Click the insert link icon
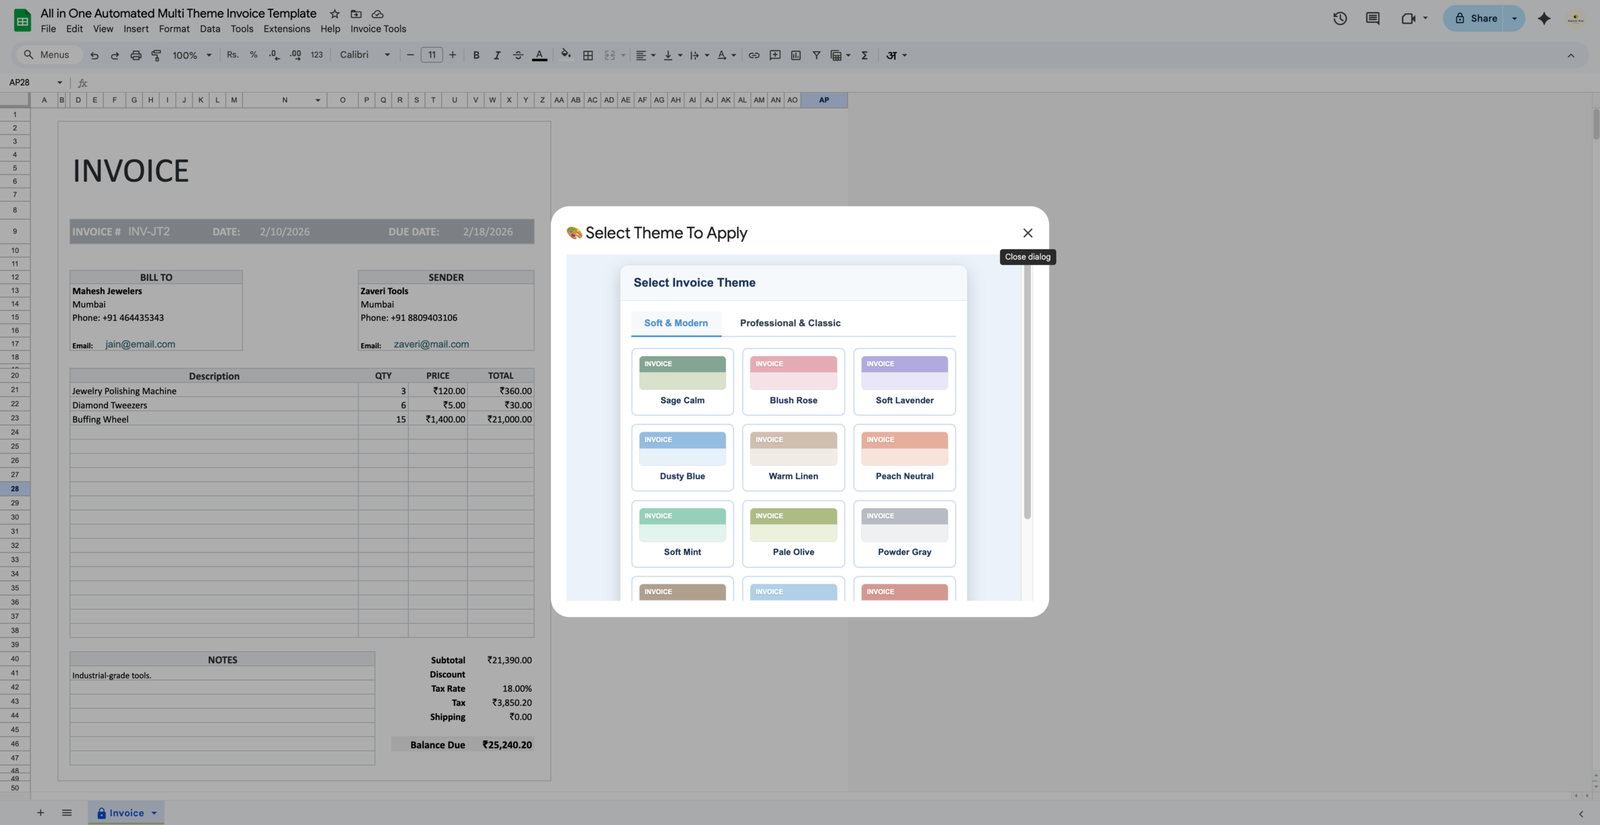Viewport: 1600px width, 825px height. pyautogui.click(x=754, y=55)
